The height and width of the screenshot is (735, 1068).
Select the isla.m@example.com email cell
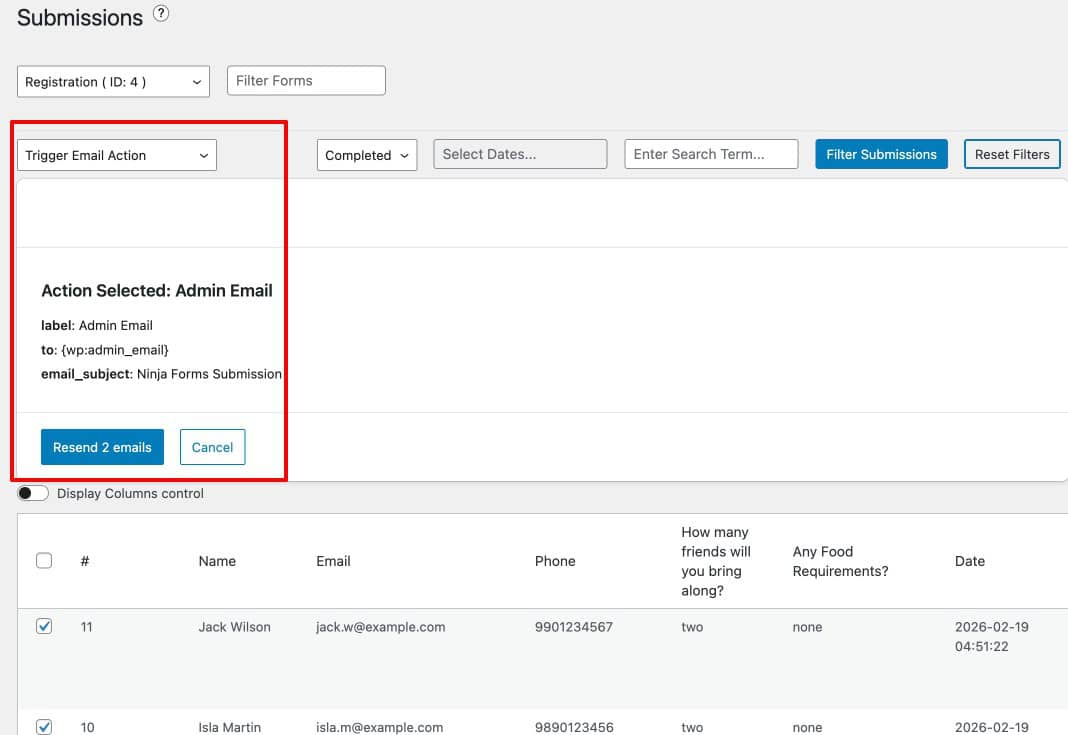(379, 728)
